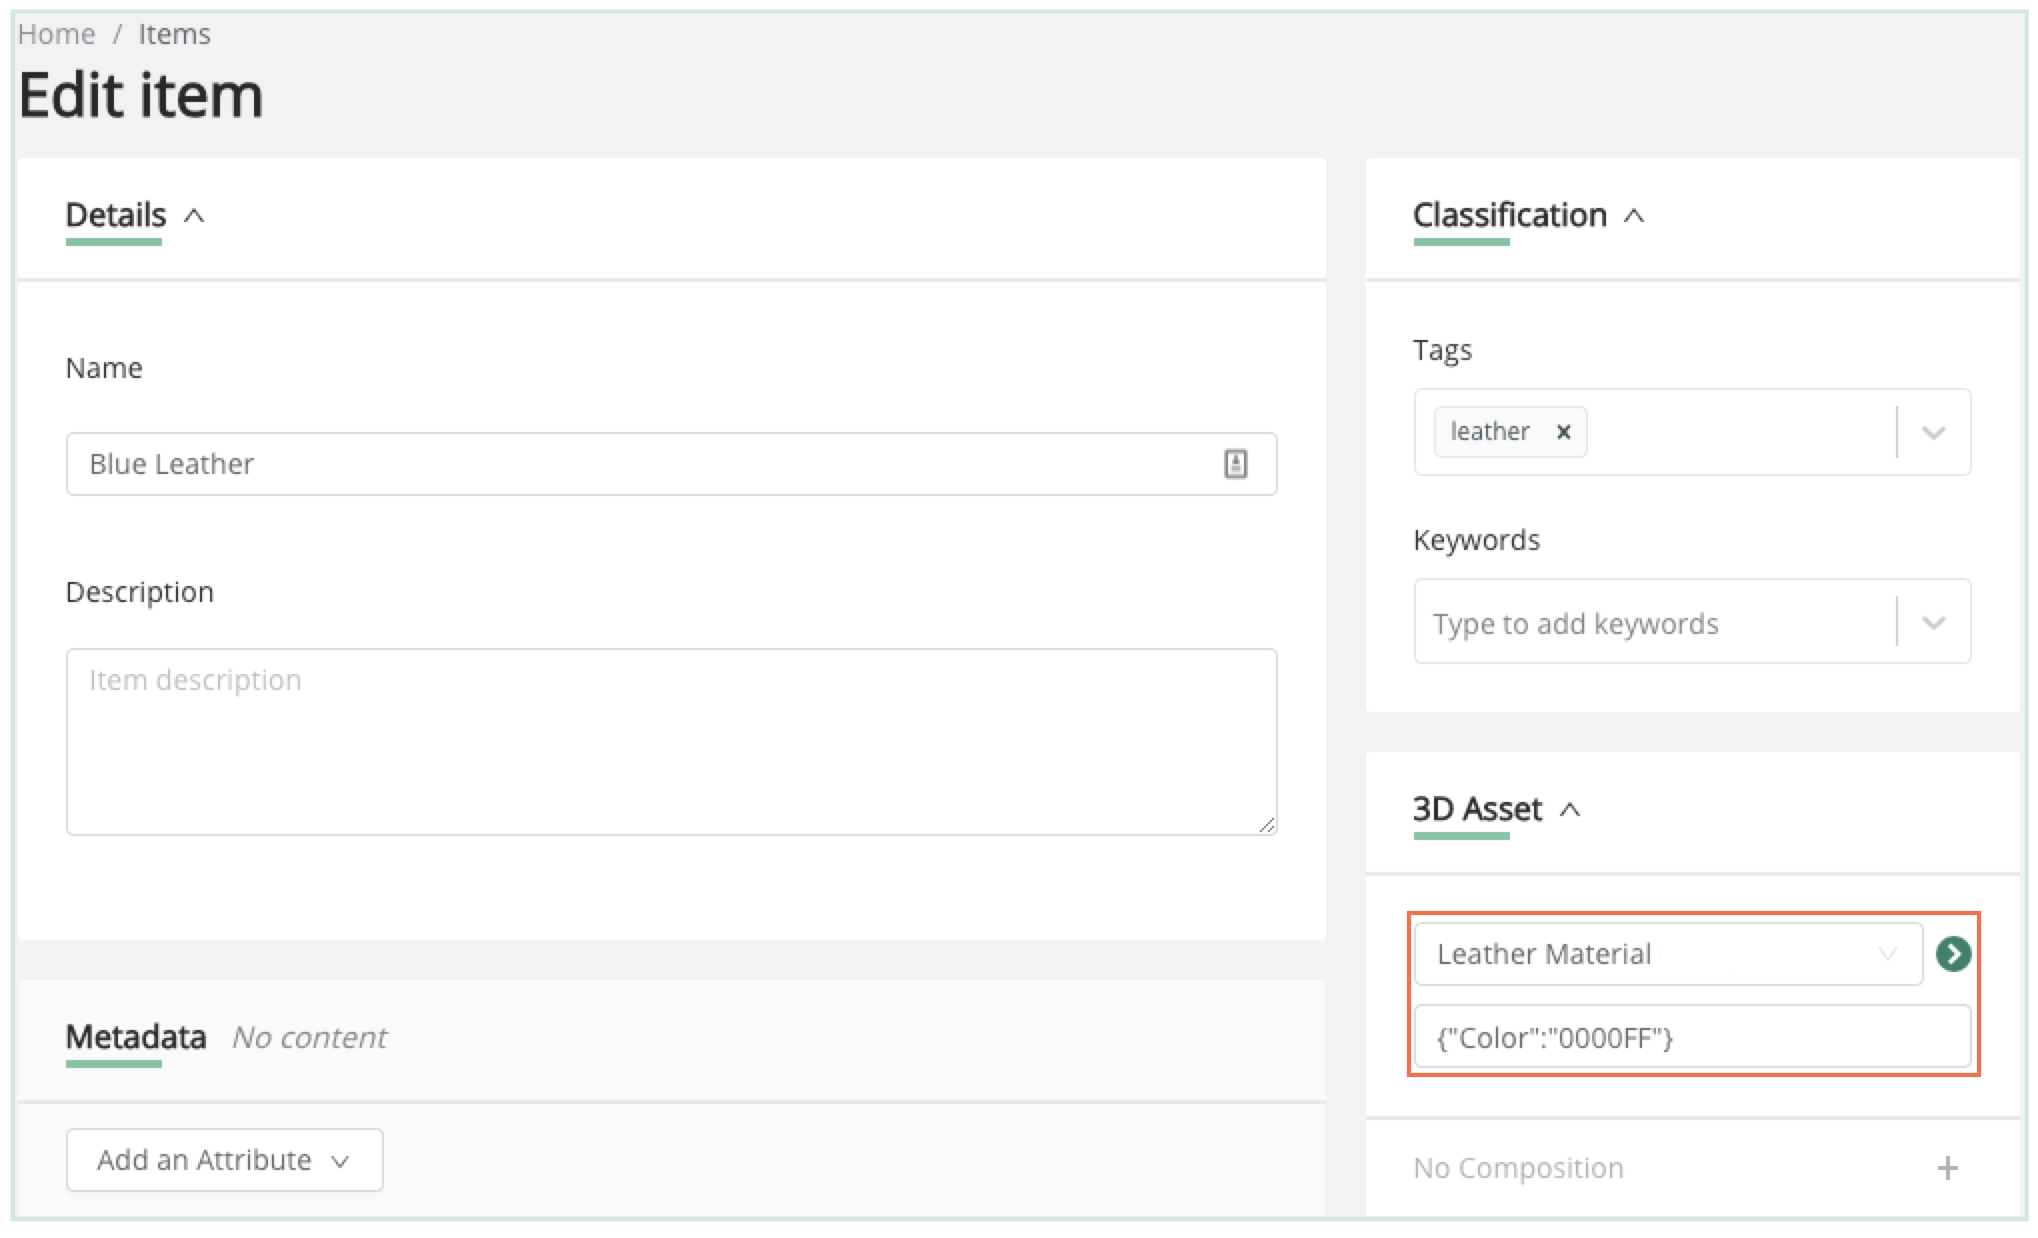Open the Tags dropdown arrow
Viewport: 2038px width, 1238px height.
tap(1933, 433)
